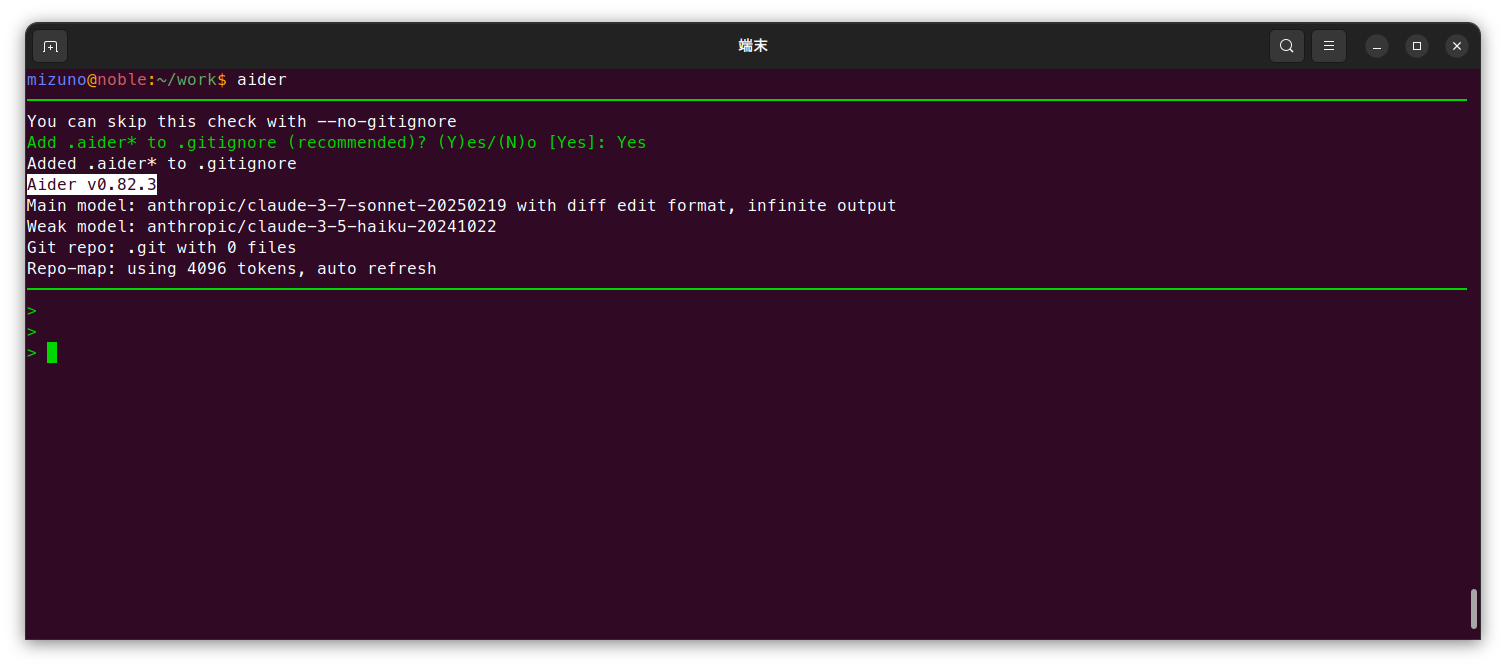Click the green cursor at the active prompt

(x=52, y=352)
